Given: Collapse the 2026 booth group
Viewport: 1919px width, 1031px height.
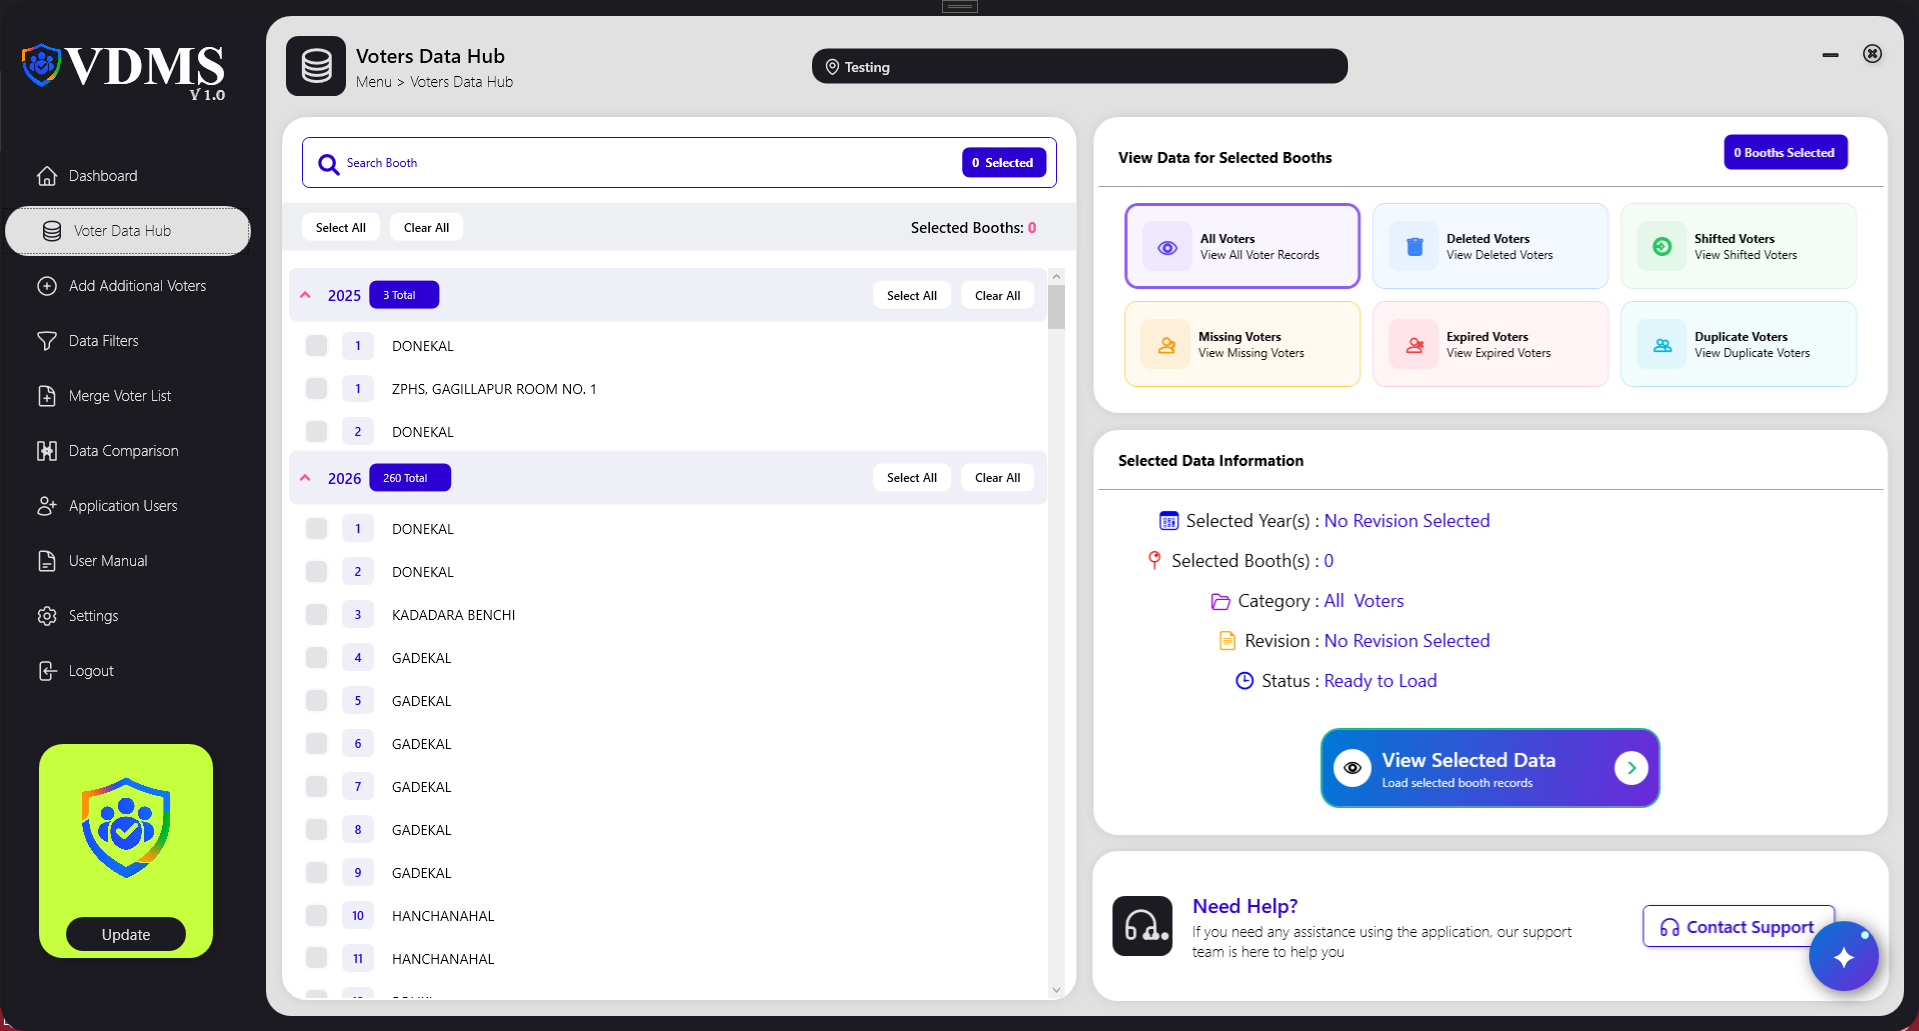Looking at the screenshot, I should [306, 478].
